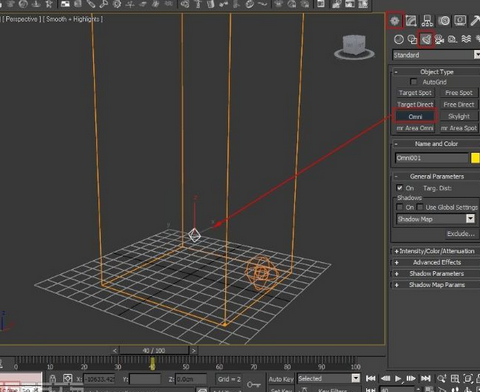Expand the Shadow Map Params rollout

436,285
